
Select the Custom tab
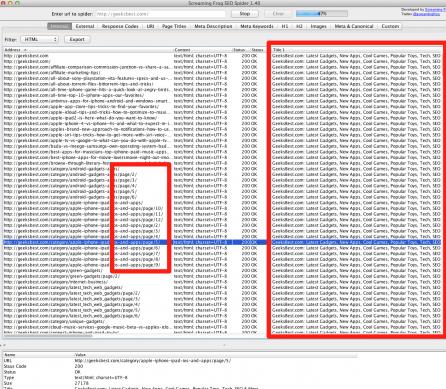[x=390, y=26]
